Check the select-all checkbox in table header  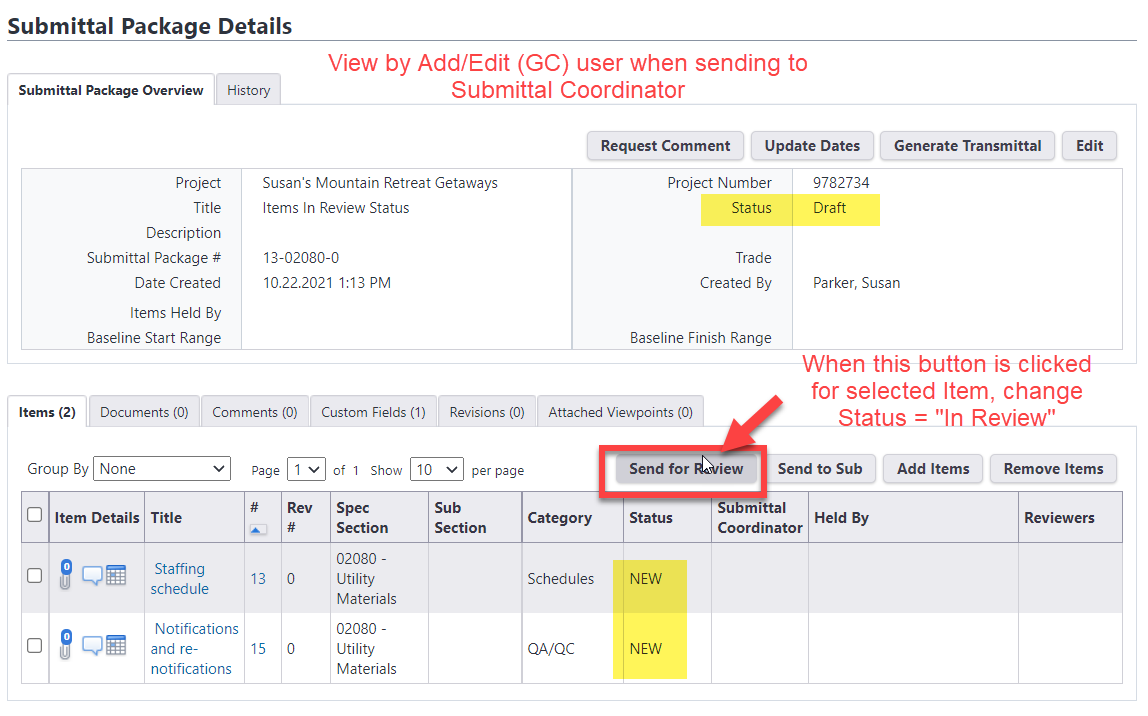click(35, 515)
